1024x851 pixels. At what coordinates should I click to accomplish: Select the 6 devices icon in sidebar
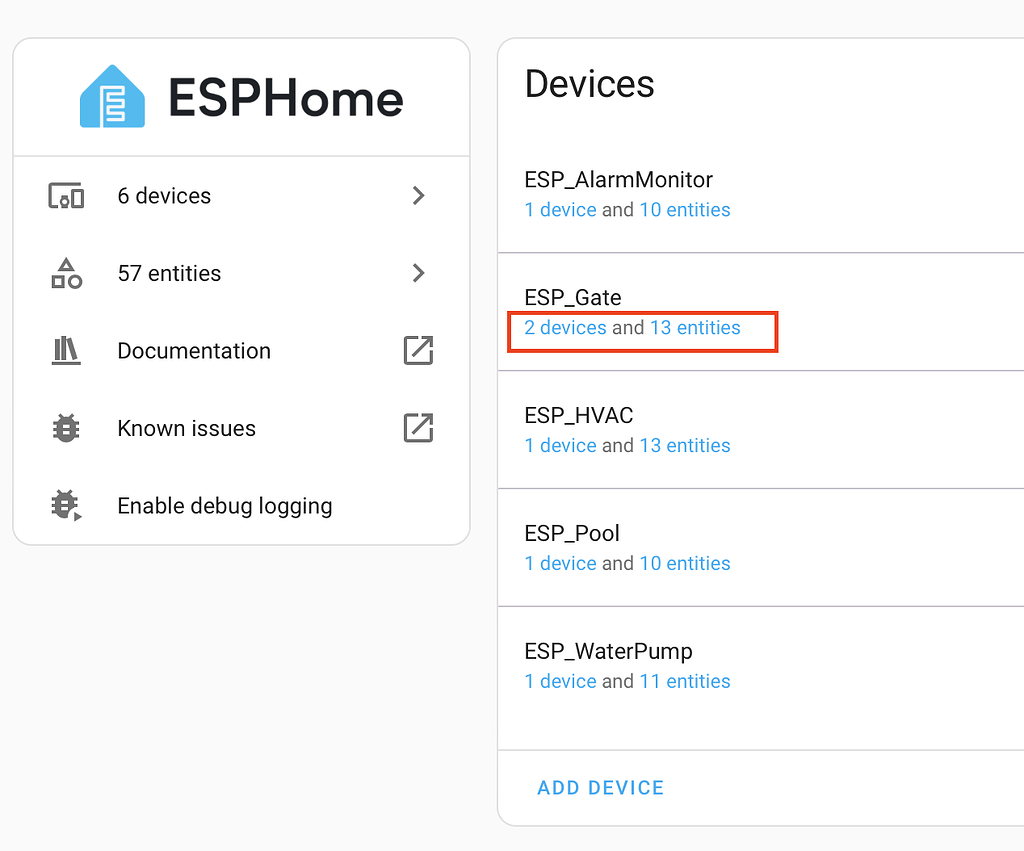pos(66,195)
